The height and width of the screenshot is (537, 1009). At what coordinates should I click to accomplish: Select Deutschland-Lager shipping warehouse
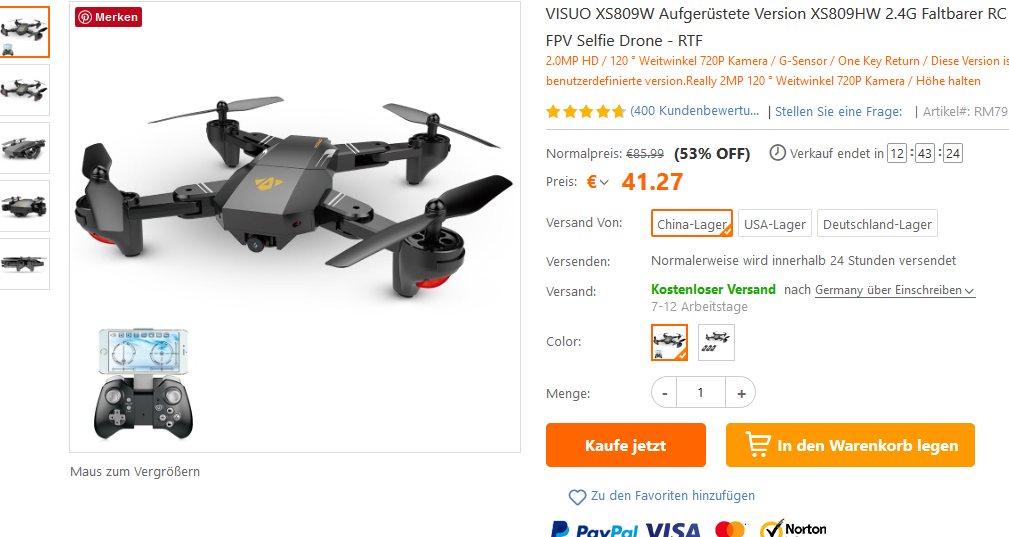point(877,224)
